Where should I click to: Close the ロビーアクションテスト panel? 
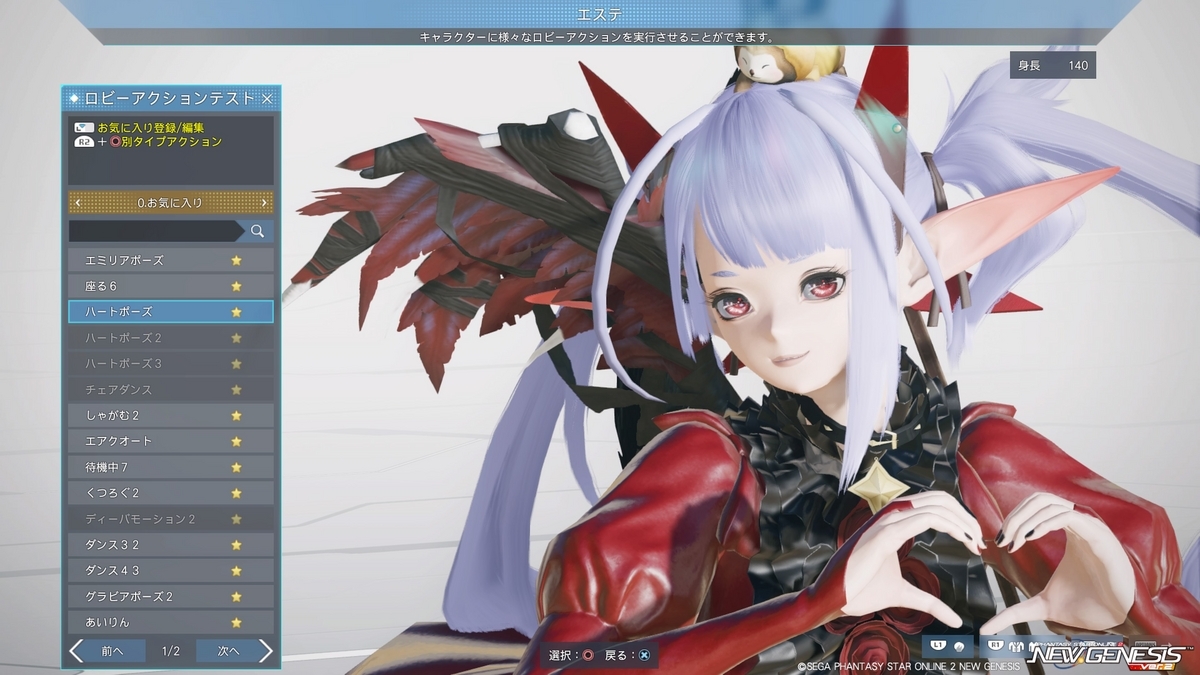pyautogui.click(x=267, y=98)
